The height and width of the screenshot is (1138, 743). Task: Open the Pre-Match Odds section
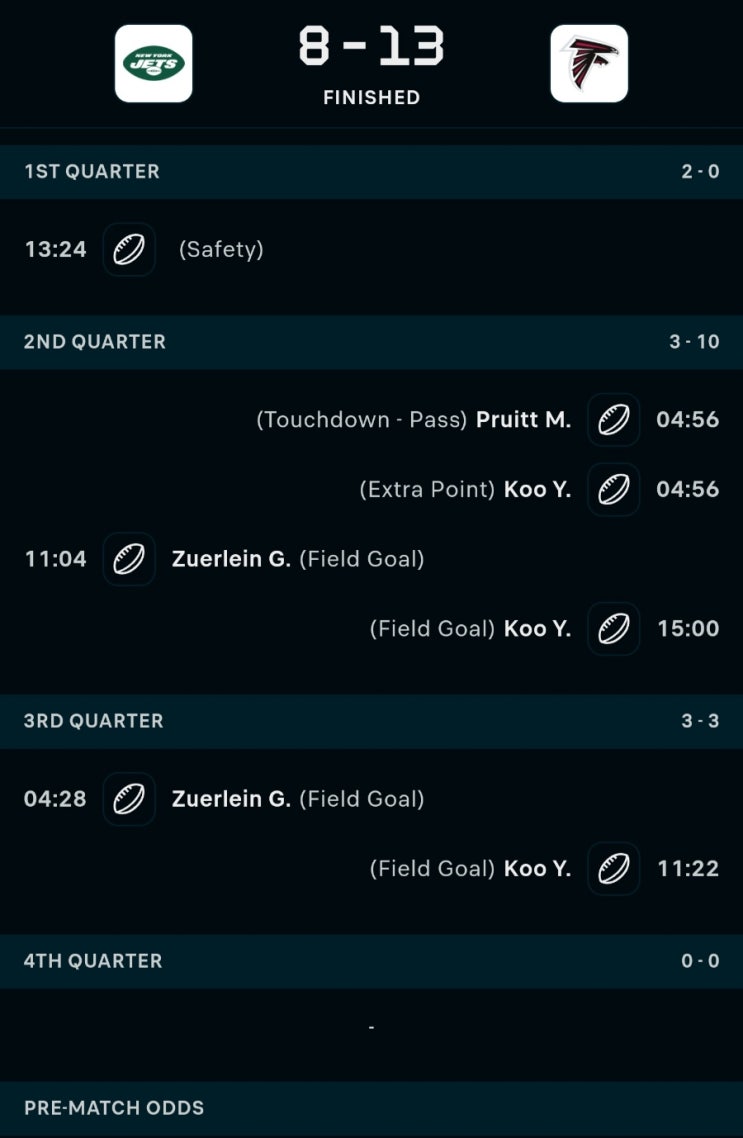[372, 1108]
